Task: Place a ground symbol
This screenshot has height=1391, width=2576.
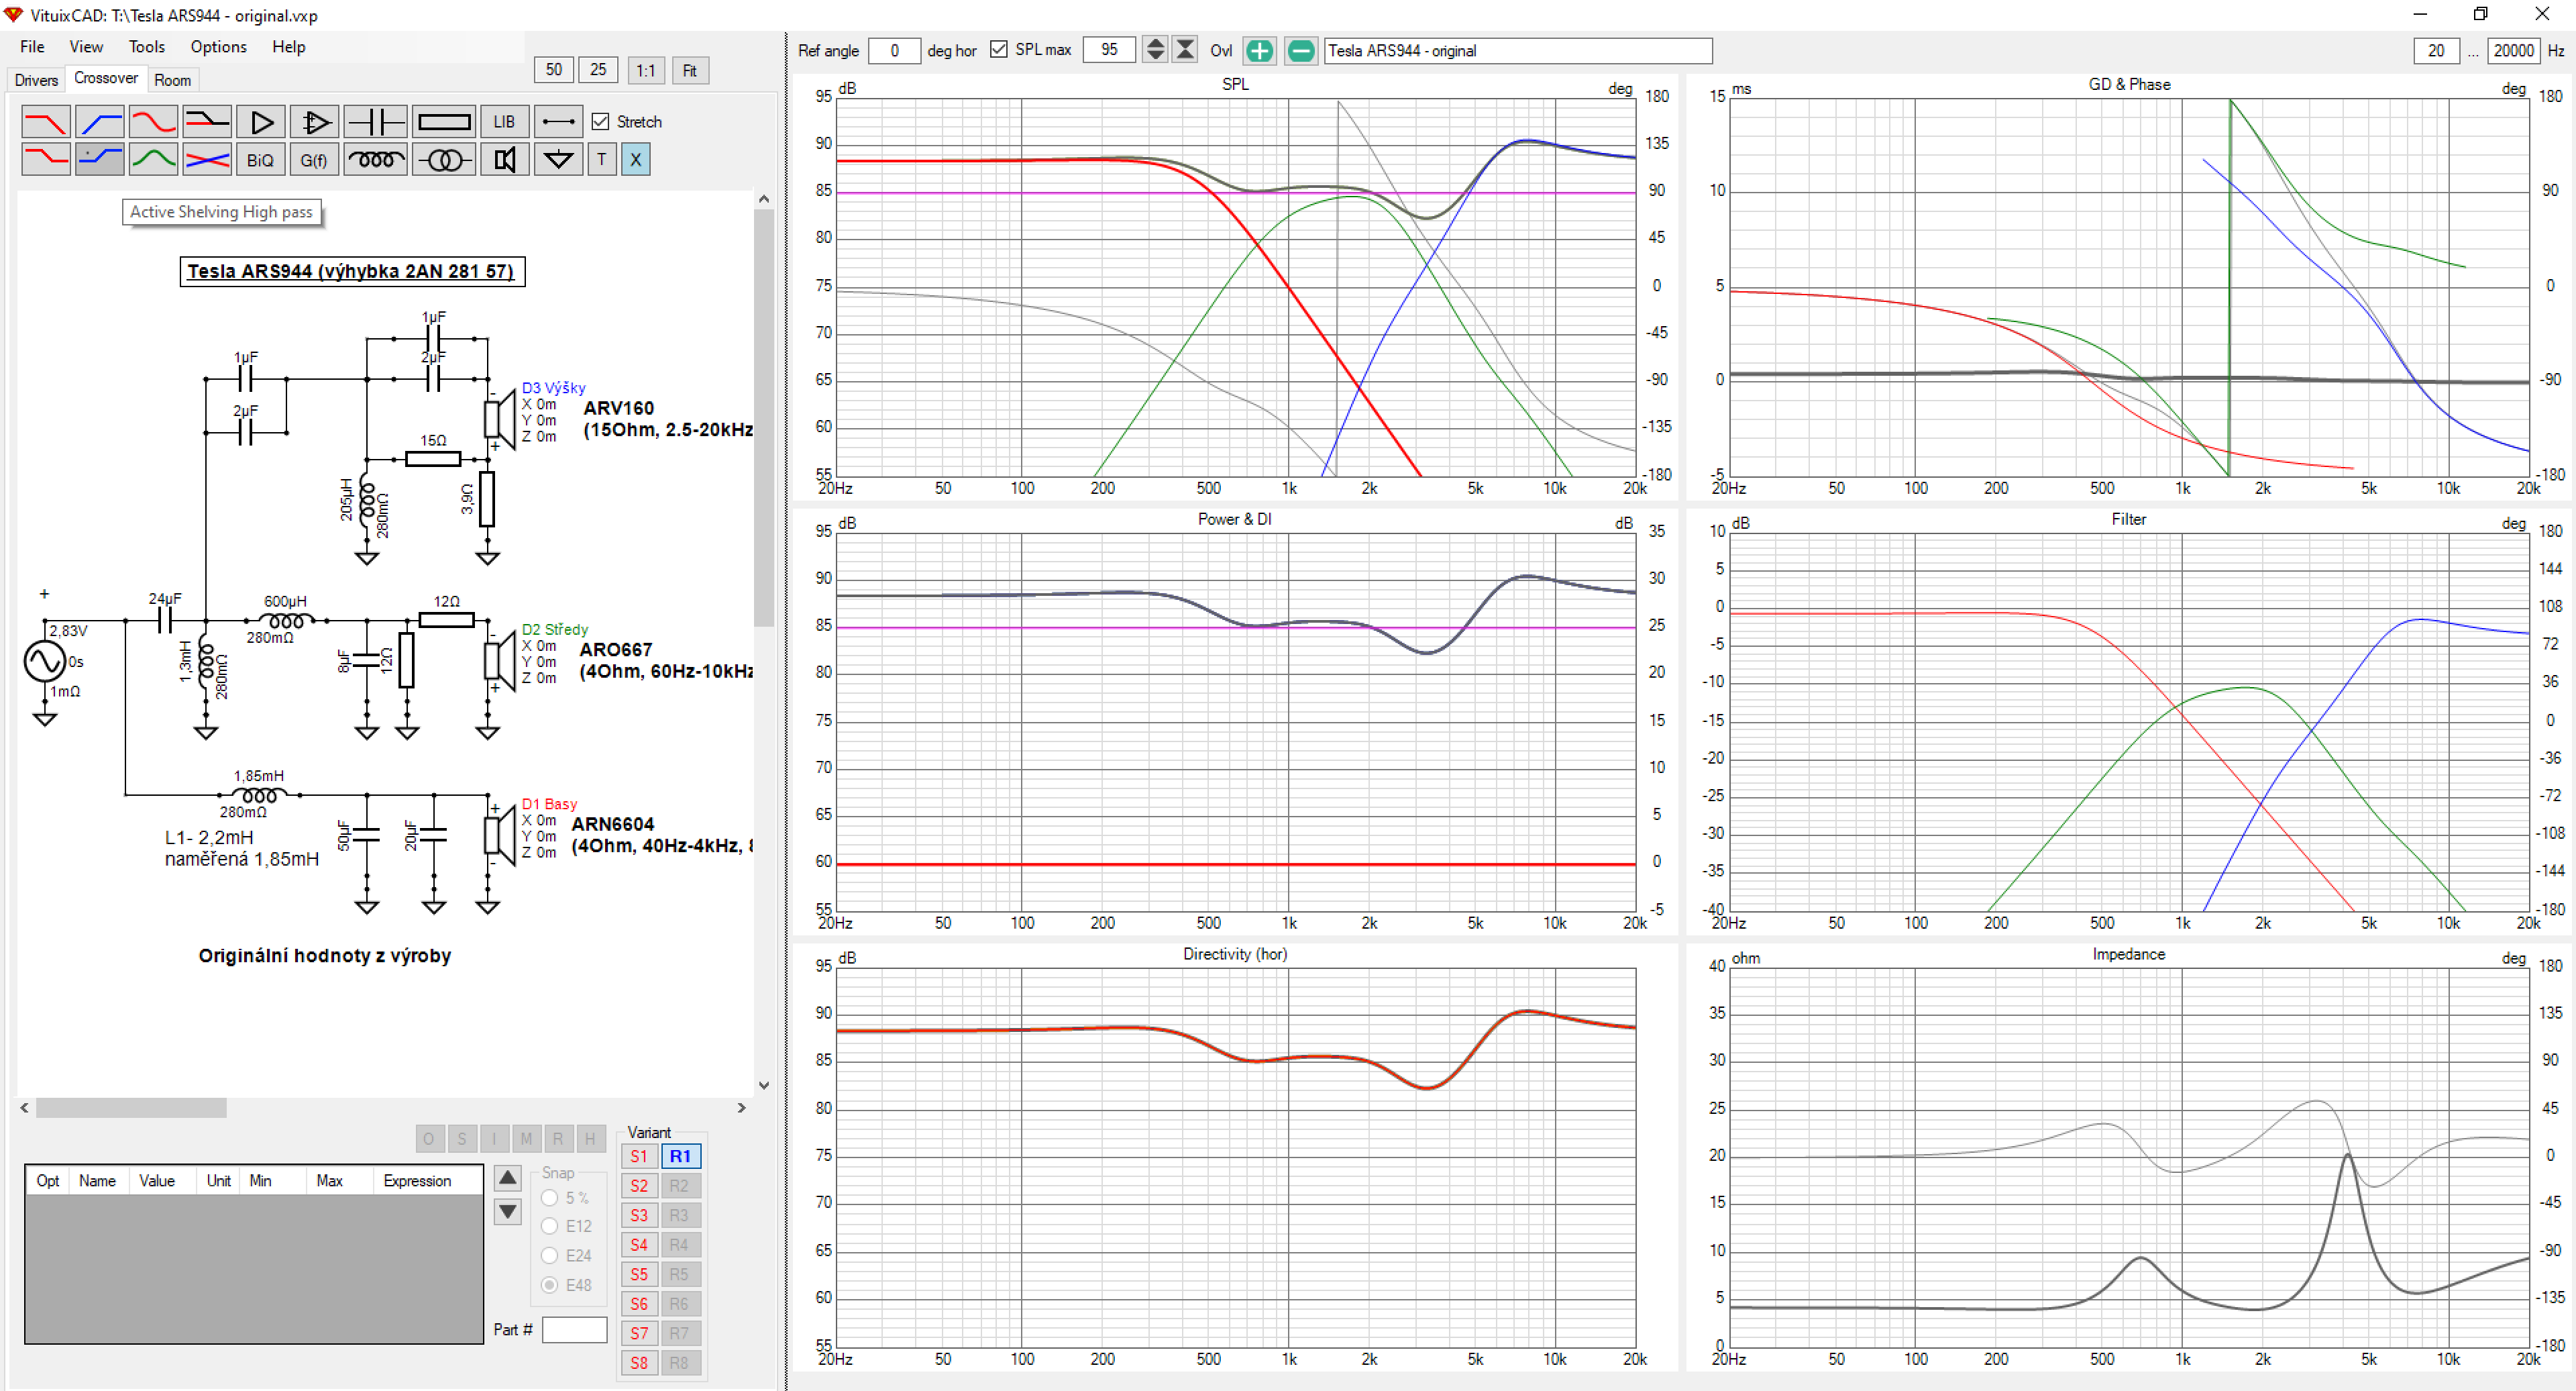Action: [558, 160]
